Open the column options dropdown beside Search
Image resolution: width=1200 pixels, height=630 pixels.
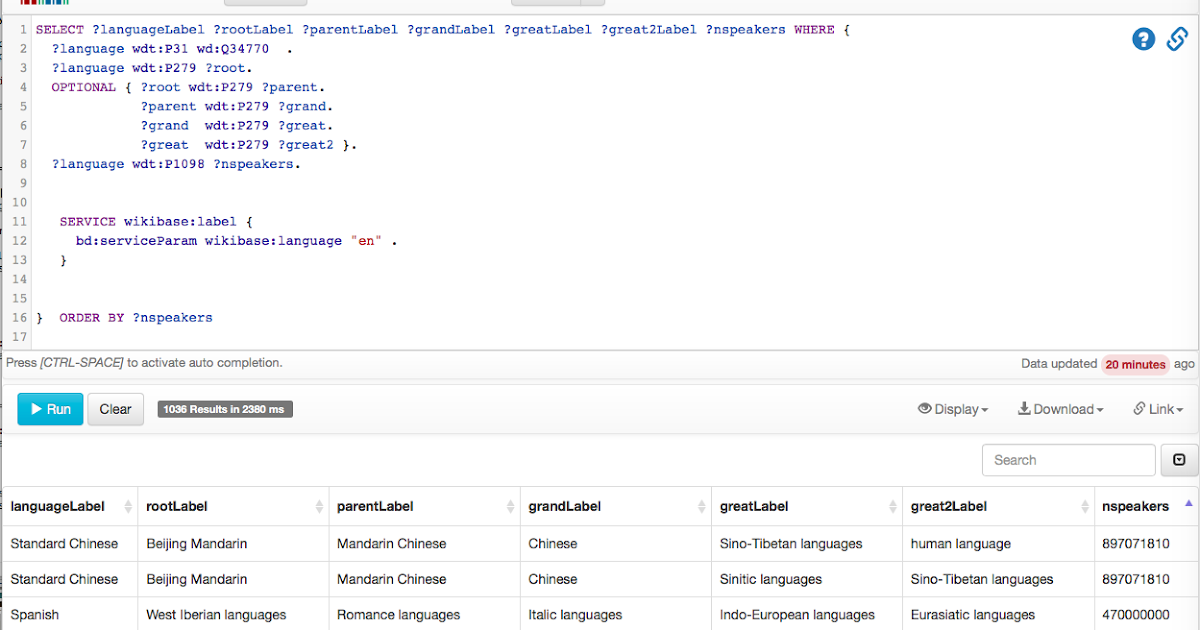(1178, 460)
